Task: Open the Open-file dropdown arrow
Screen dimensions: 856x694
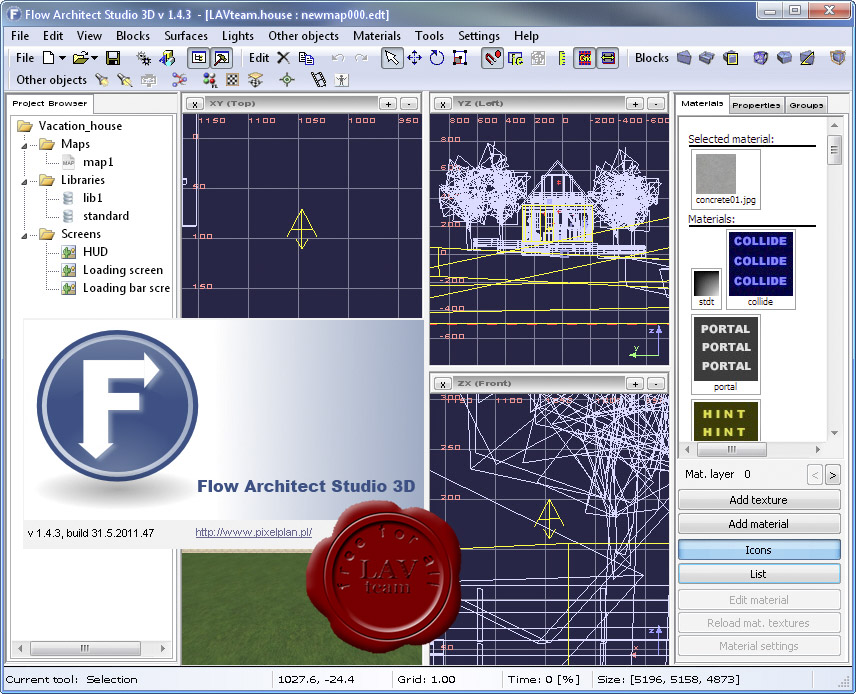Action: click(94, 58)
